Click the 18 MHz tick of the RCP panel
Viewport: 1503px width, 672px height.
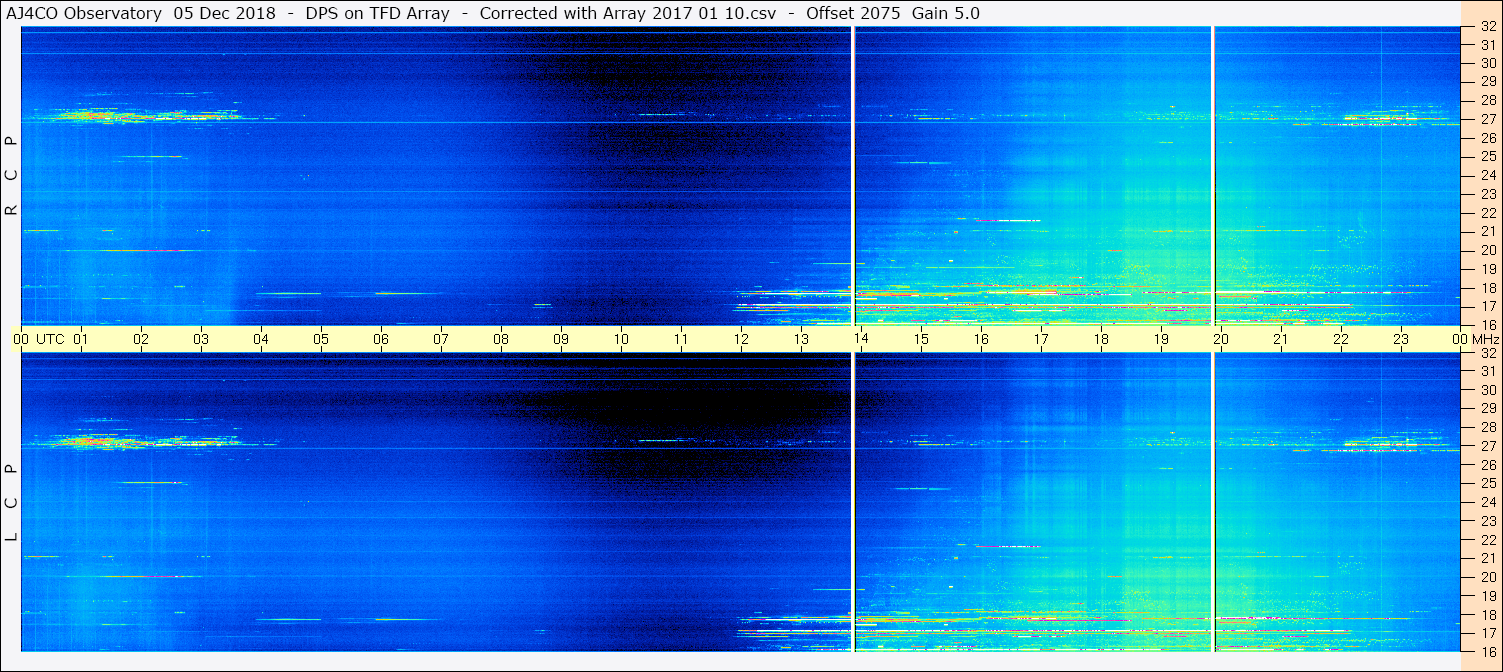(x=1488, y=288)
